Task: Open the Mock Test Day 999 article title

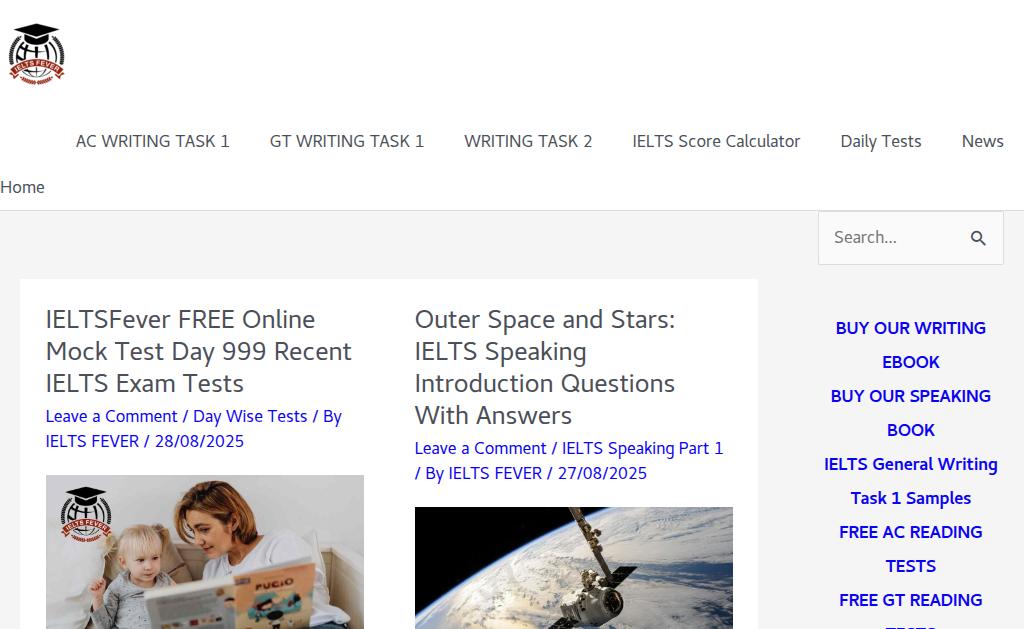Action: [x=199, y=351]
